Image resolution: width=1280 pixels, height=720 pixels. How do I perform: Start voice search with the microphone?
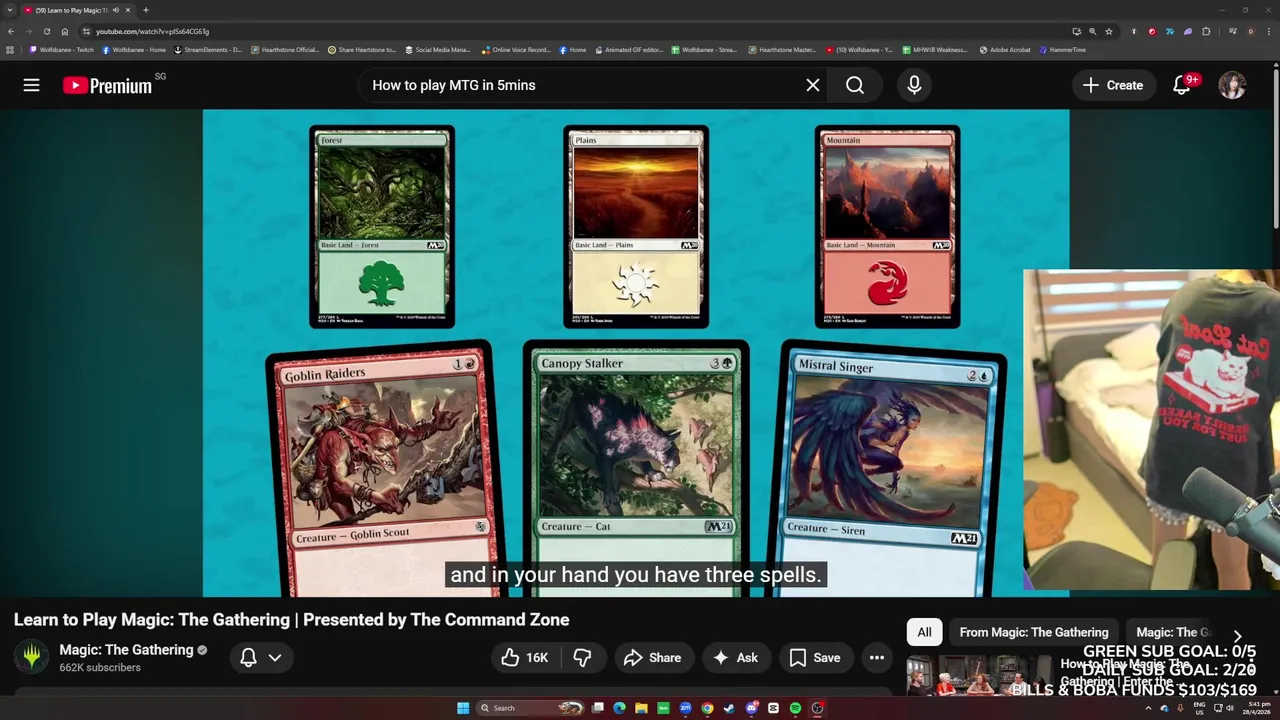click(x=914, y=85)
